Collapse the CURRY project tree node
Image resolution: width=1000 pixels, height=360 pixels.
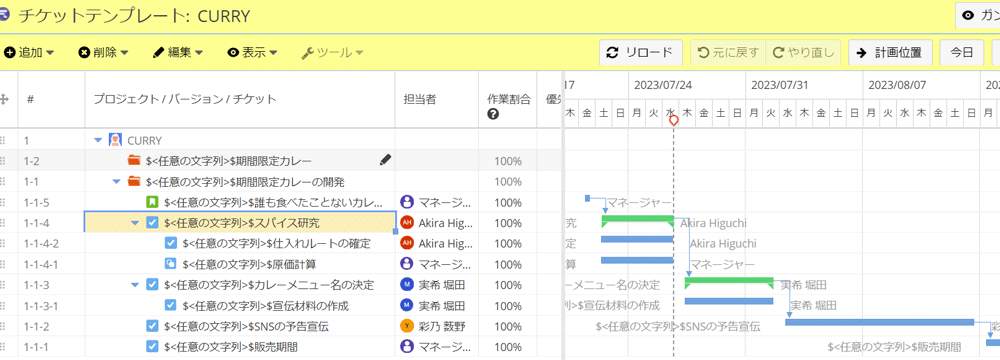[x=98, y=140]
